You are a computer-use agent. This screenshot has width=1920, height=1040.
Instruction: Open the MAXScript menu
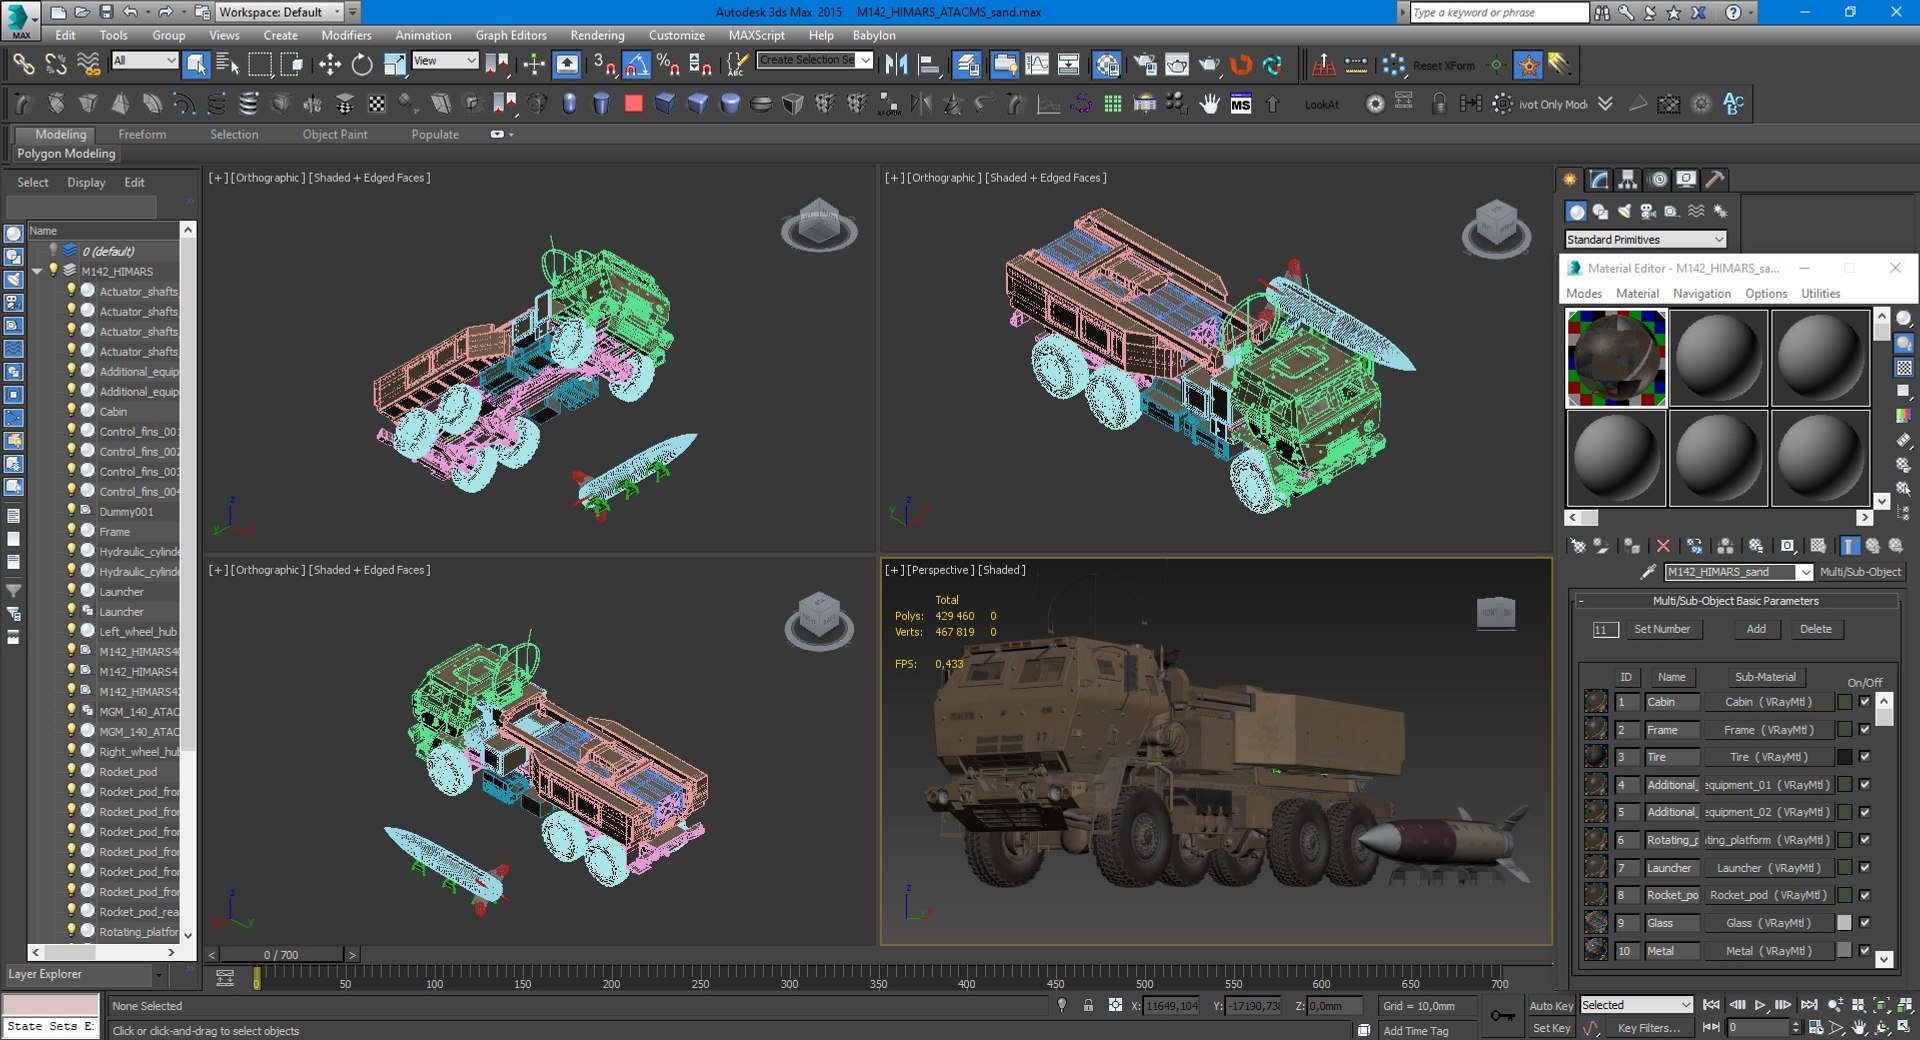[x=756, y=35]
